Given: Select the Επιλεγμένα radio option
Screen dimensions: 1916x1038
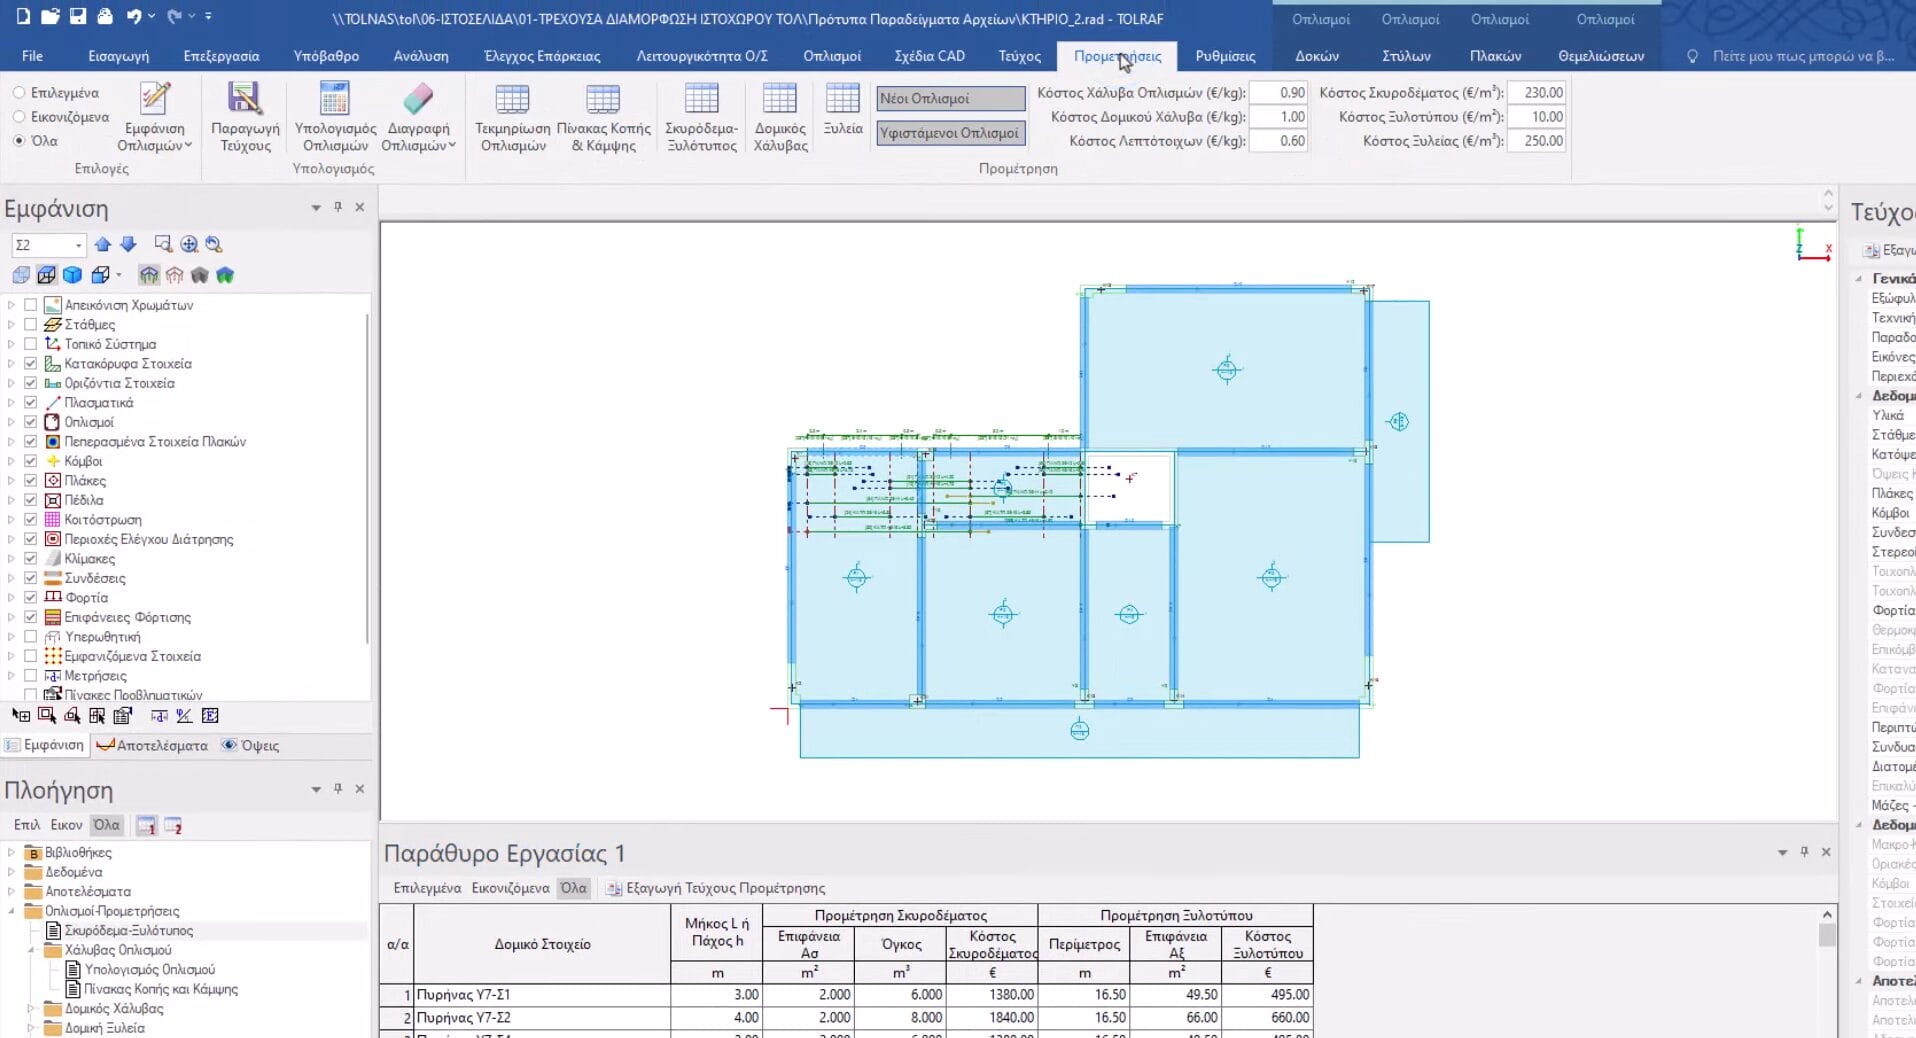Looking at the screenshot, I should (x=19, y=93).
